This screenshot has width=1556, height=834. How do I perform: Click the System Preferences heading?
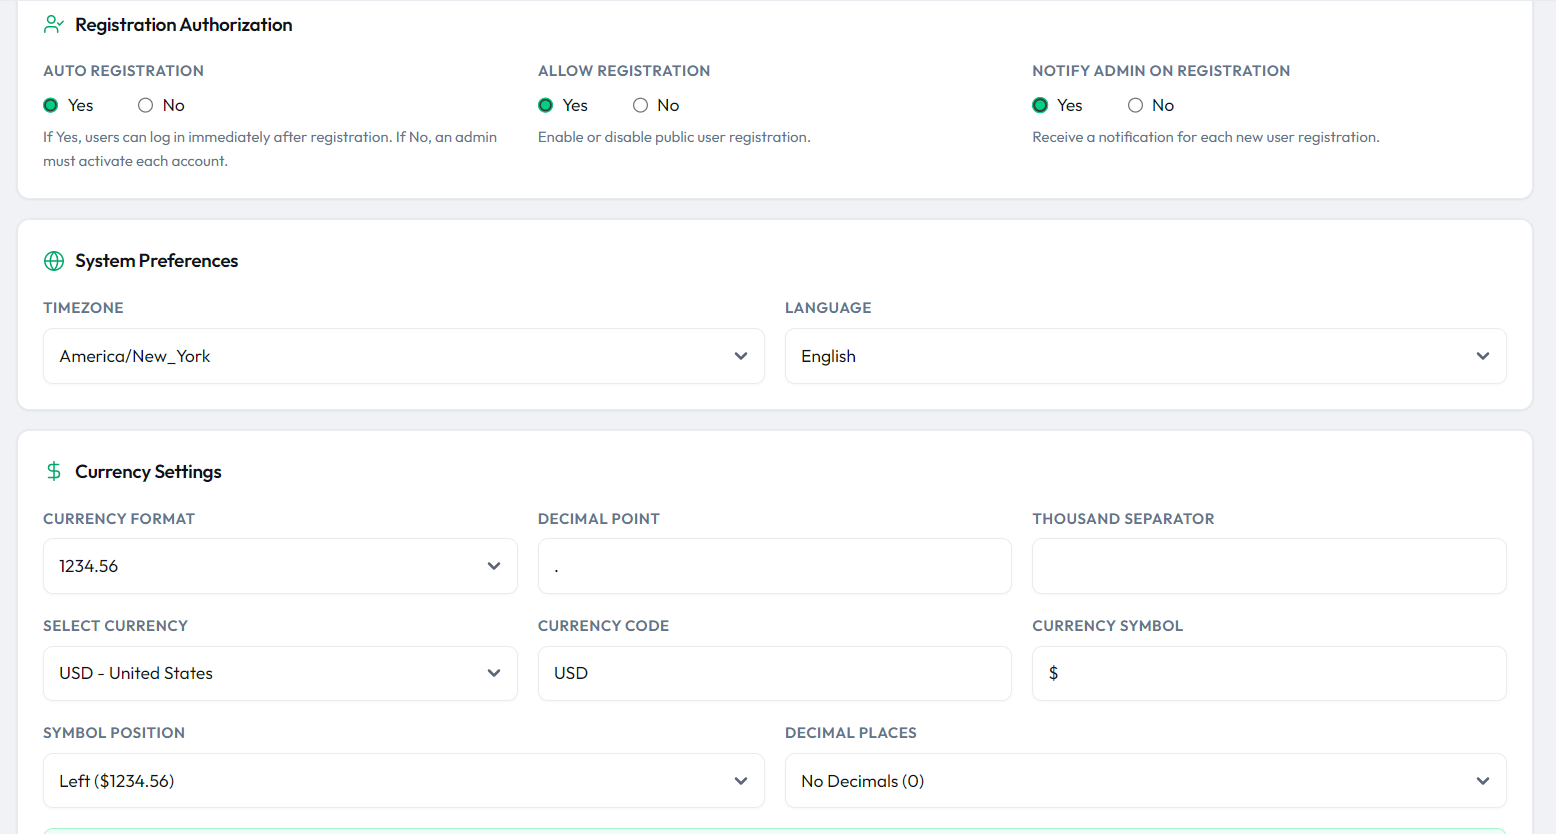click(x=157, y=261)
